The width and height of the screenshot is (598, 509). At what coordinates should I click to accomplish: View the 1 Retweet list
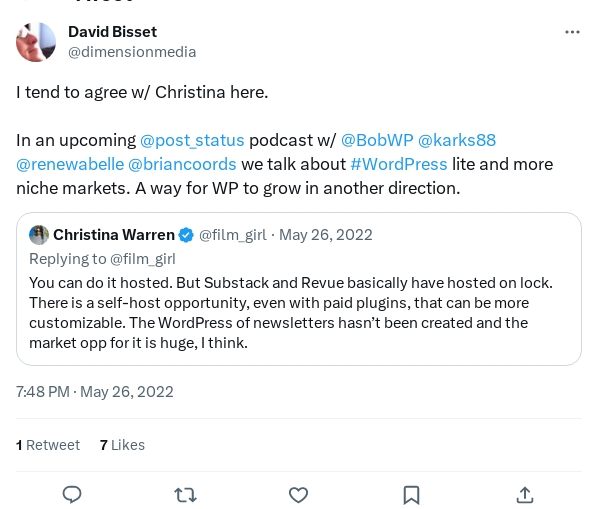click(48, 445)
